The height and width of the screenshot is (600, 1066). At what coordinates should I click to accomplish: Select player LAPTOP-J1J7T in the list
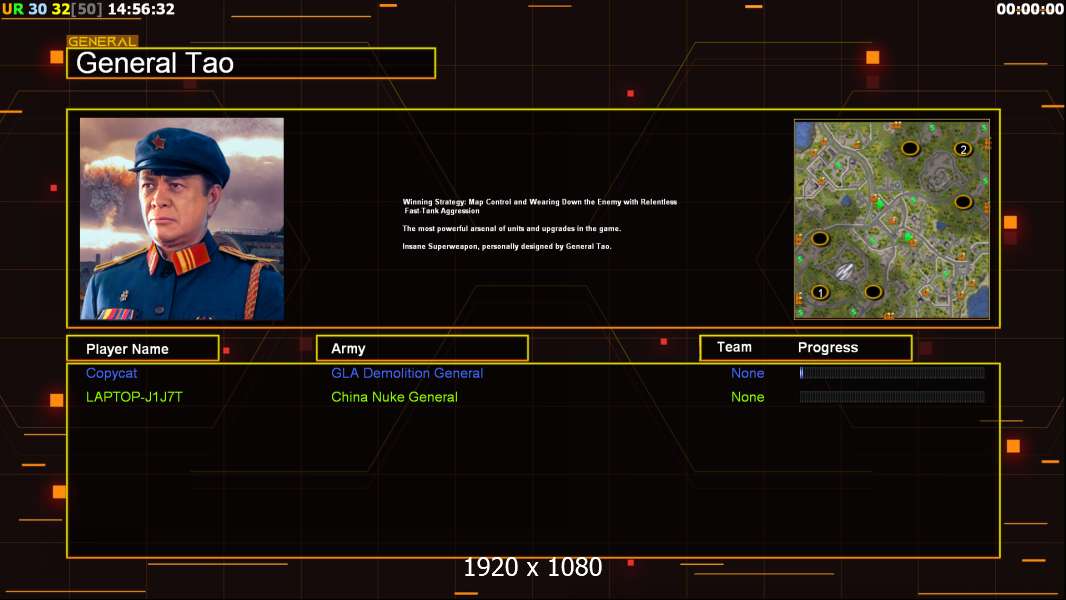click(x=134, y=397)
